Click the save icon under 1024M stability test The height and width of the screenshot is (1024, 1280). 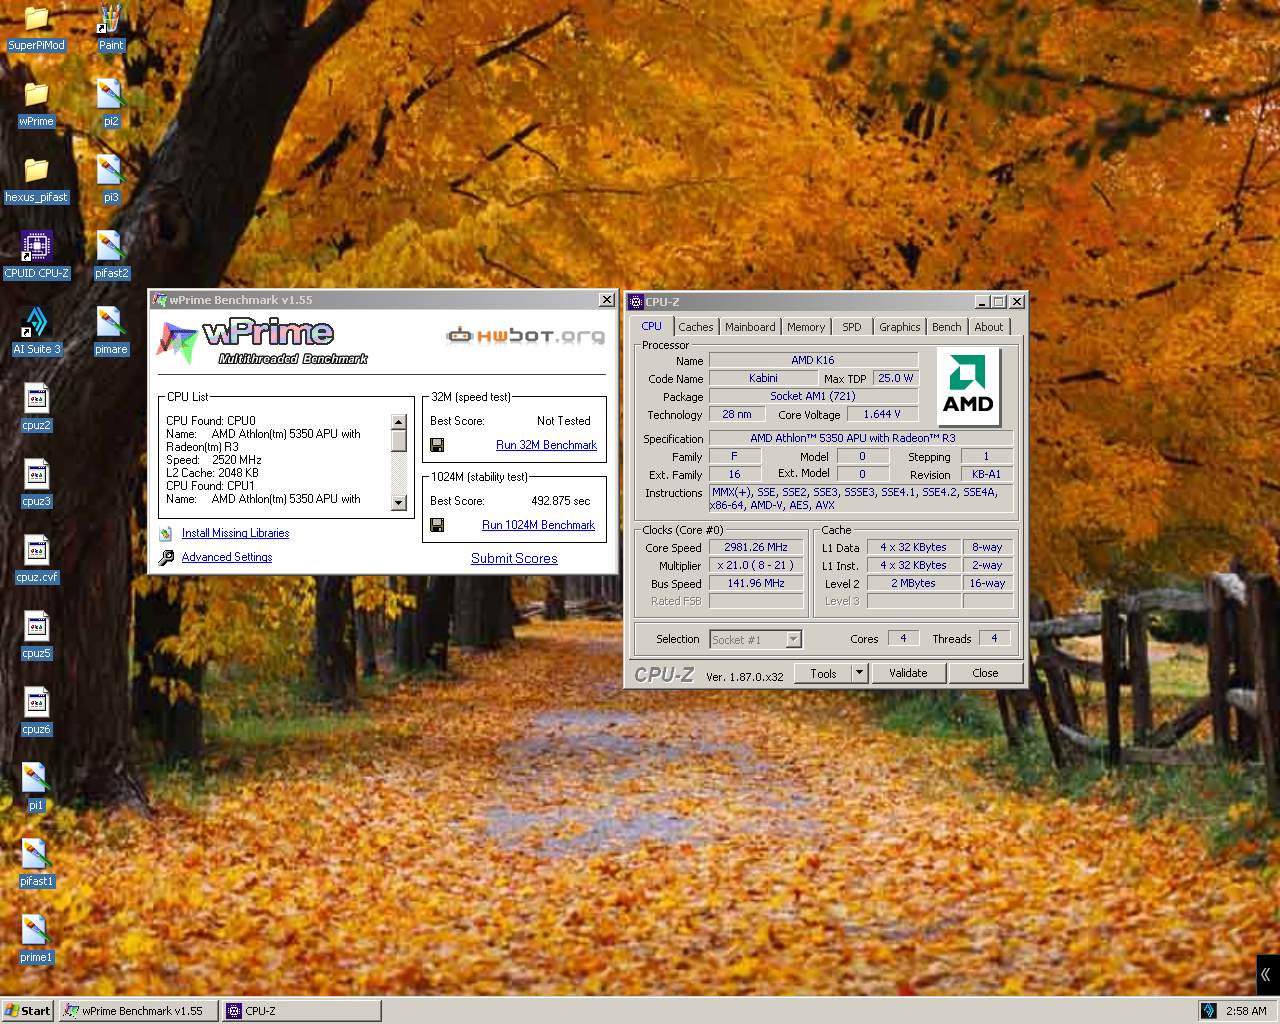pyautogui.click(x=437, y=525)
